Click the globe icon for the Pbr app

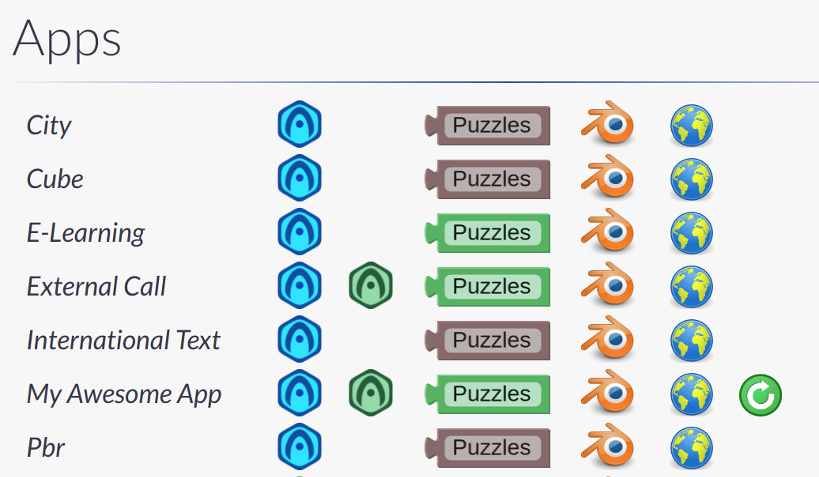click(x=692, y=448)
